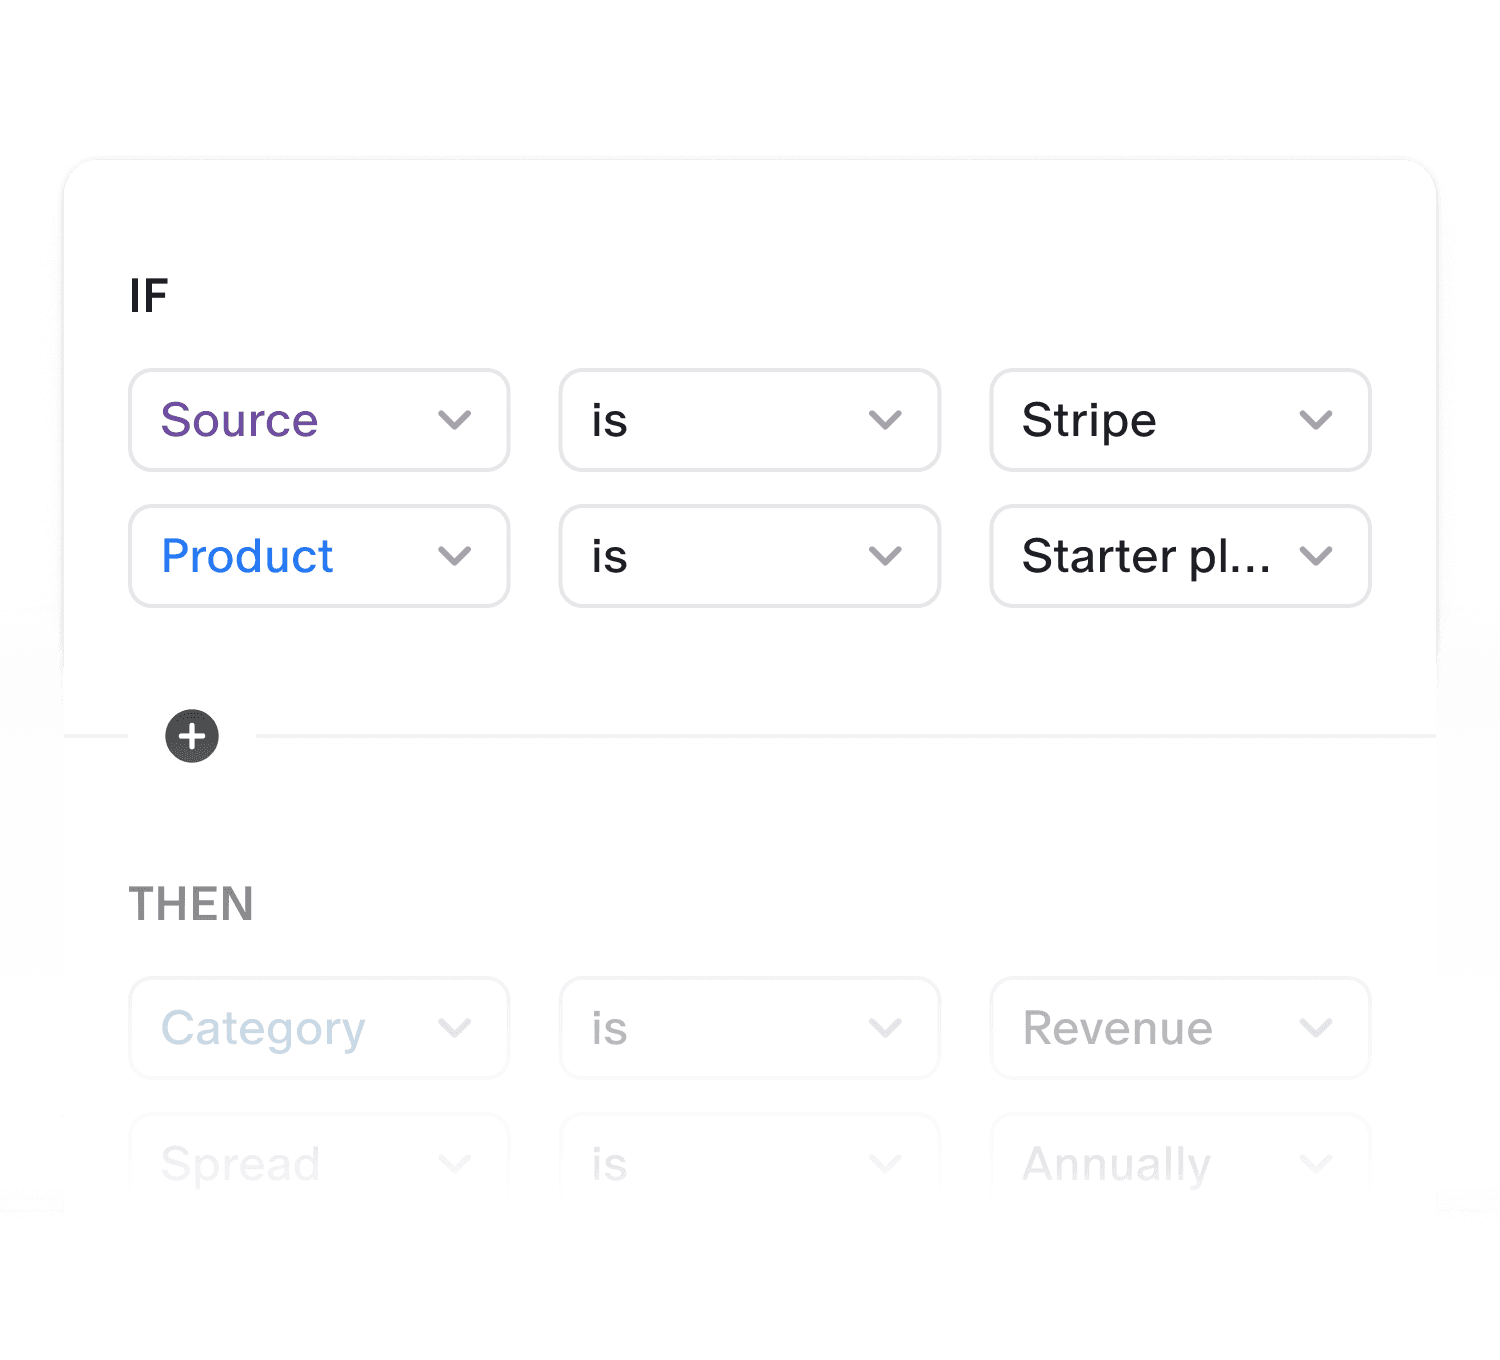This screenshot has height=1360, width=1500.
Task: Click the chevron in the Annually box
Action: 1316,1163
